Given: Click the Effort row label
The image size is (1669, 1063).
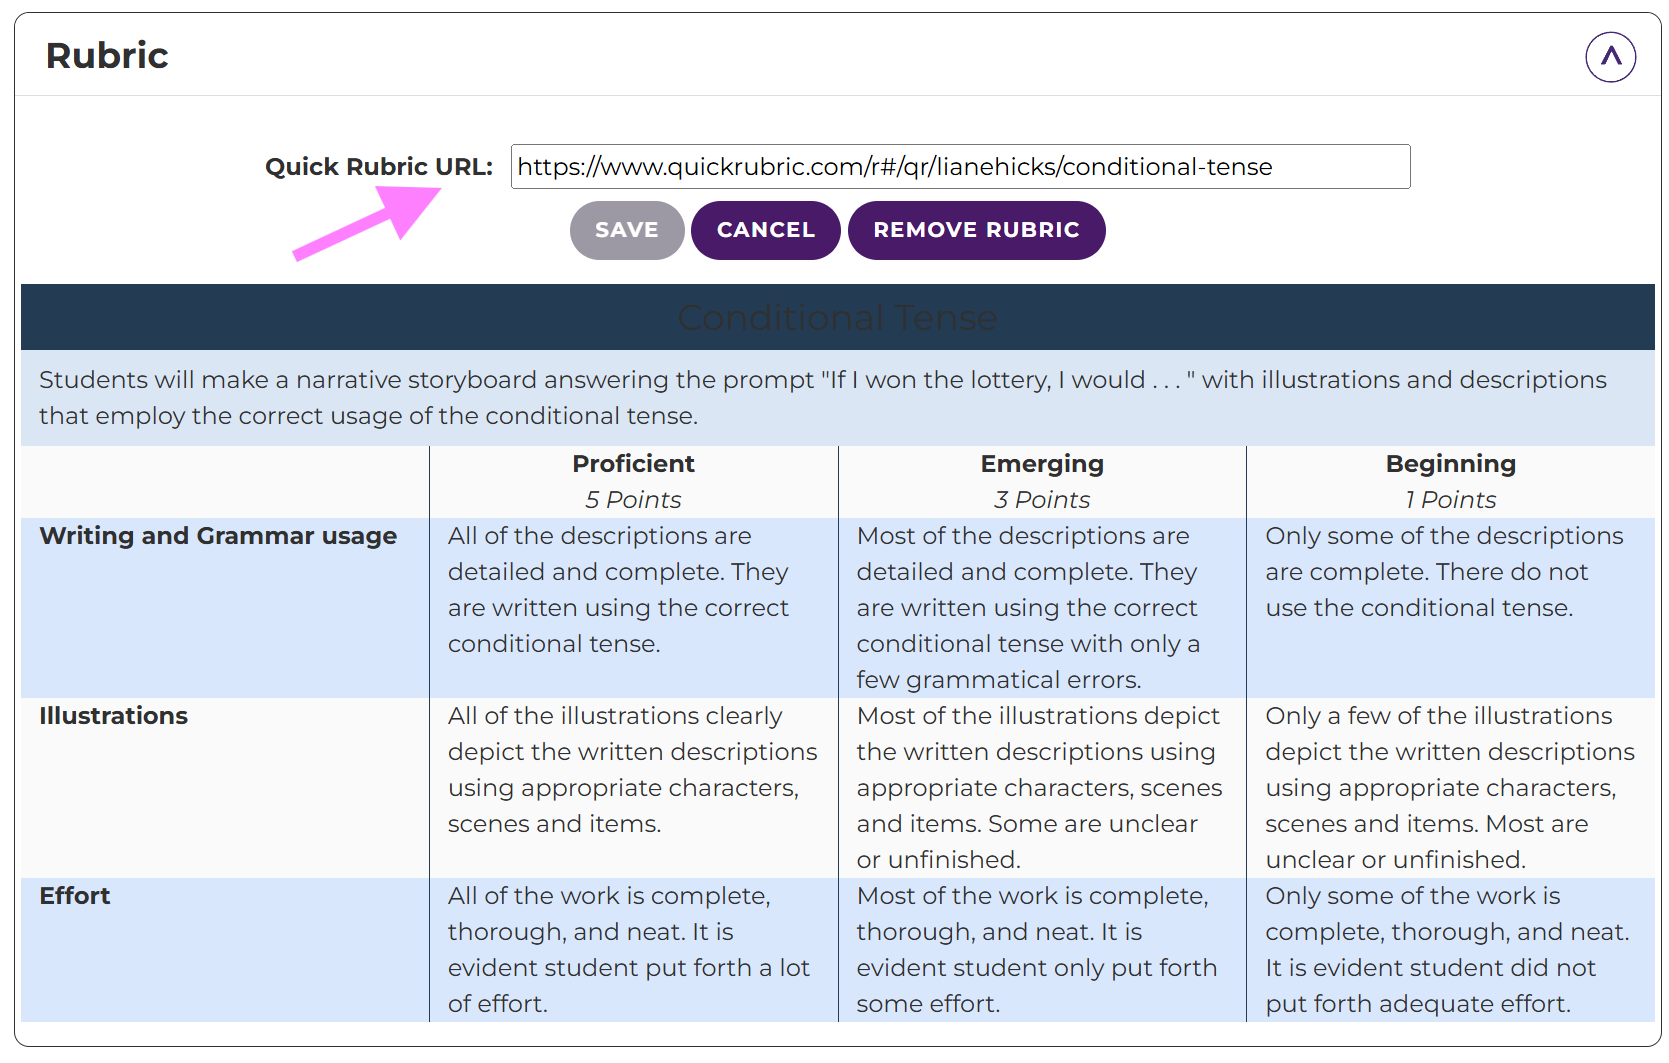Looking at the screenshot, I should [75, 896].
